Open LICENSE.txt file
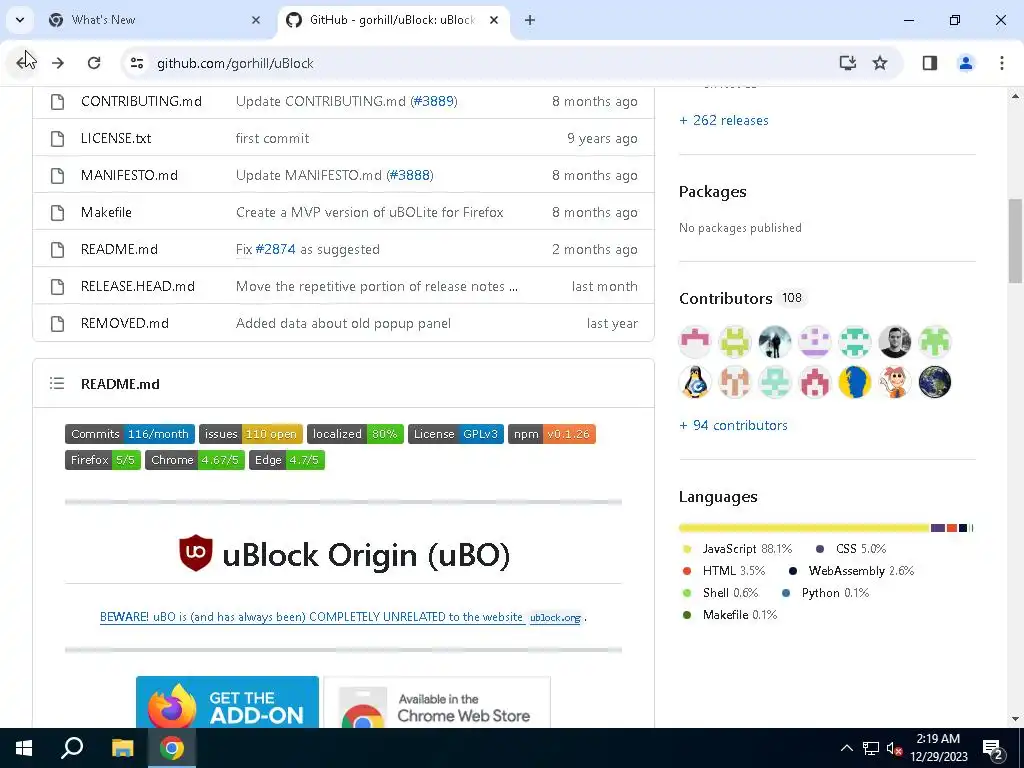This screenshot has height=768, width=1024. [116, 138]
